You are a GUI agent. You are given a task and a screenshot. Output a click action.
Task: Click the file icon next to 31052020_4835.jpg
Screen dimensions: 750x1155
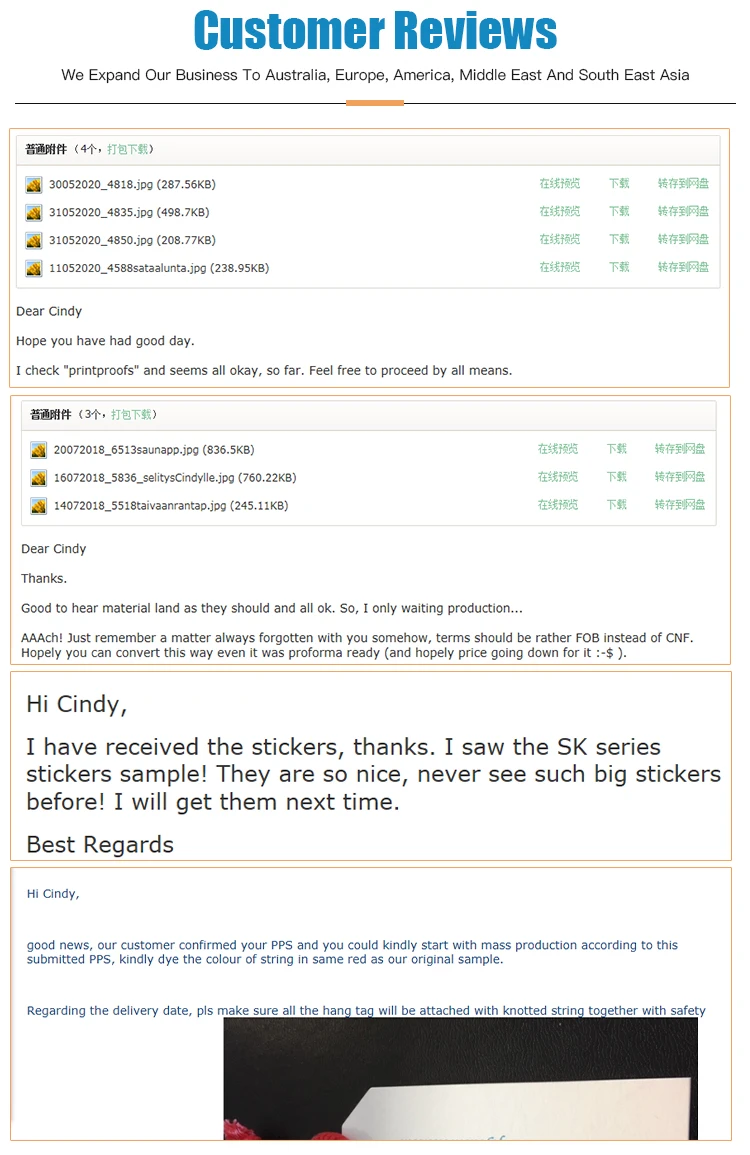[x=34, y=213]
